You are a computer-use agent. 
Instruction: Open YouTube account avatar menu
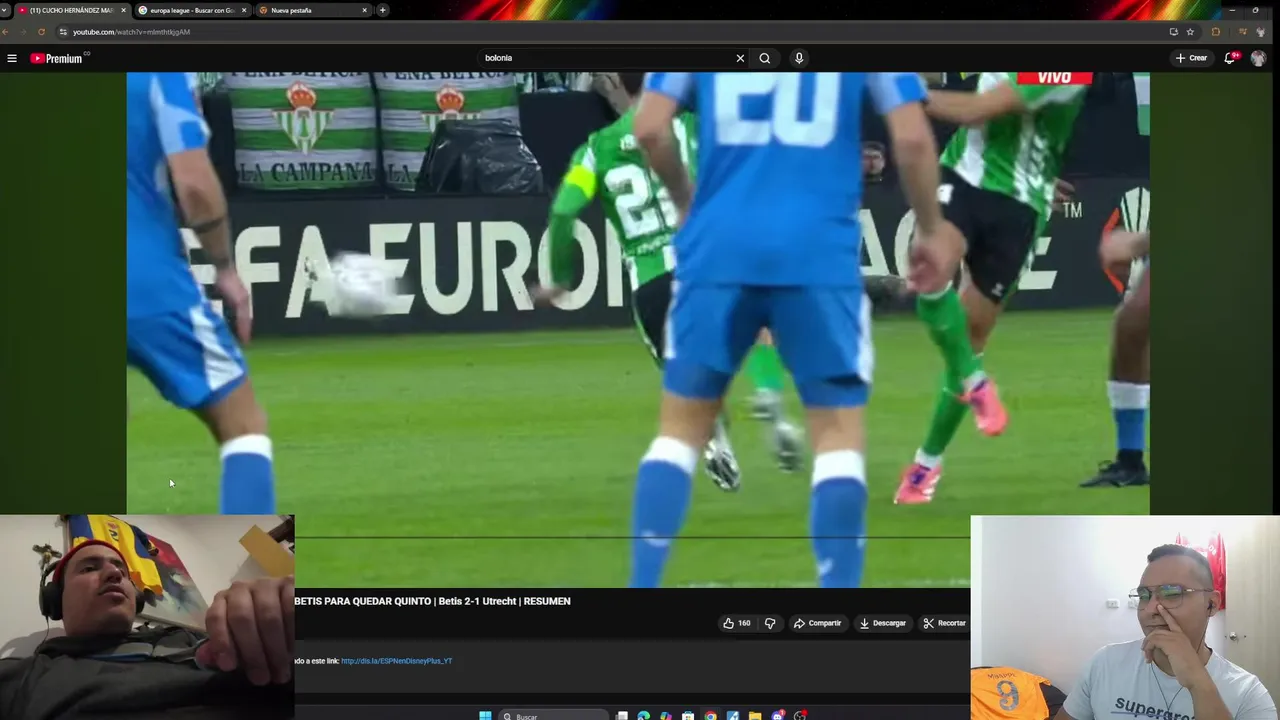(x=1258, y=58)
